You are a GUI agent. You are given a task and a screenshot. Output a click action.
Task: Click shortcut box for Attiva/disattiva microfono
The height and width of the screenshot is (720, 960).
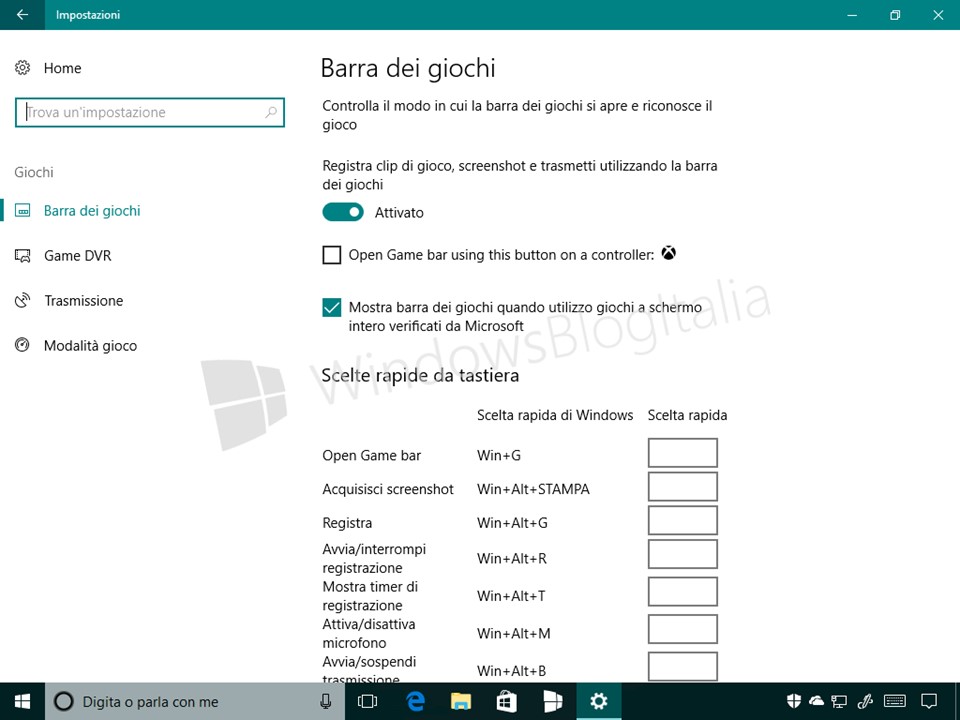(x=683, y=629)
